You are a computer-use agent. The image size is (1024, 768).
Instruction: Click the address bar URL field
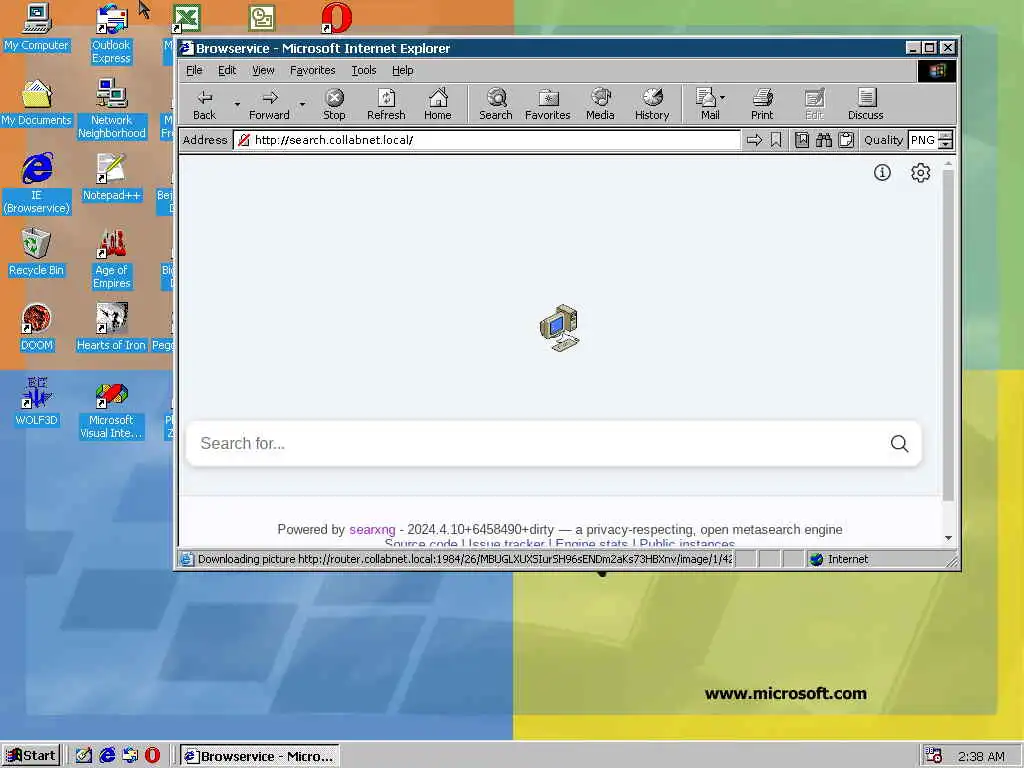487,140
